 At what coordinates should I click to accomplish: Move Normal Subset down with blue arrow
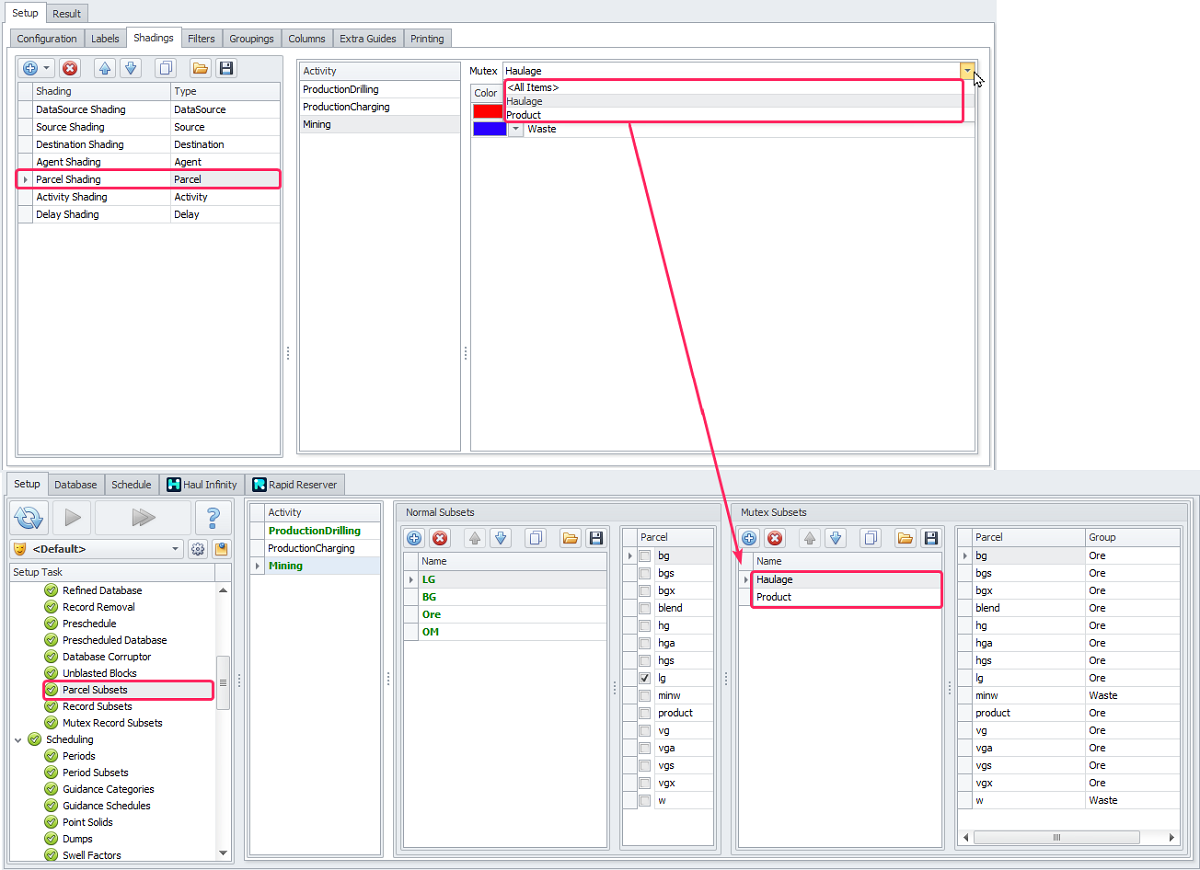[501, 538]
